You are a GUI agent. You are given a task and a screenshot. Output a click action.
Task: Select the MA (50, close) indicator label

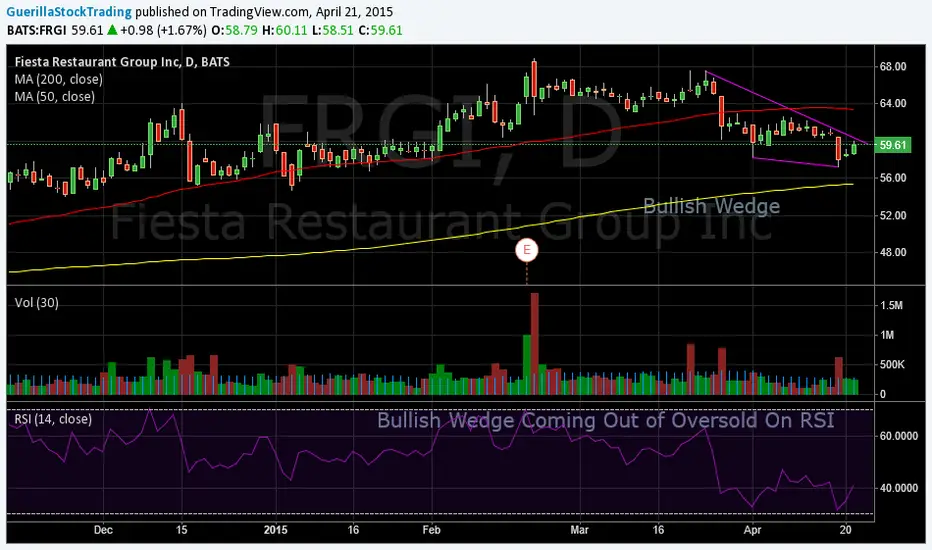[x=55, y=96]
